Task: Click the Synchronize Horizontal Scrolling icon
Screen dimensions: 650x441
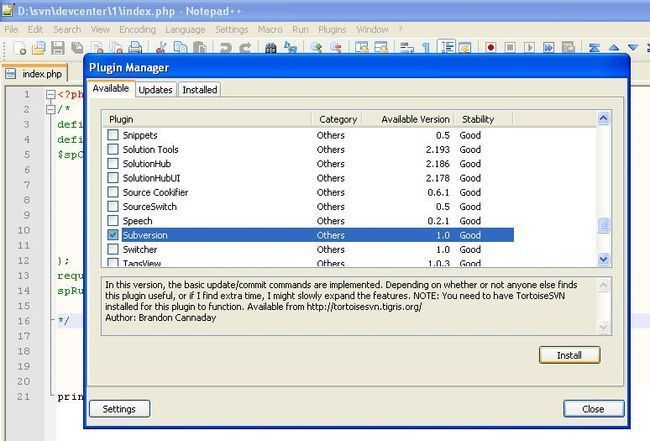Action: point(381,48)
